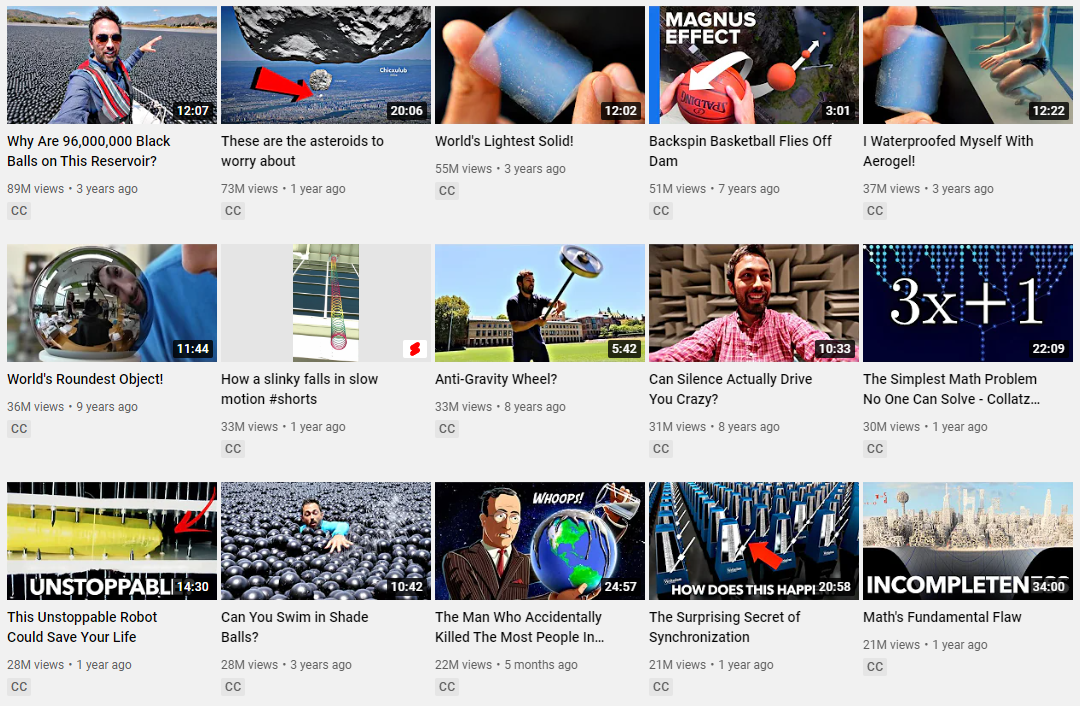Click title 'Can You Swim in Shade Balls?'
This screenshot has width=1080, height=706.
click(x=295, y=627)
